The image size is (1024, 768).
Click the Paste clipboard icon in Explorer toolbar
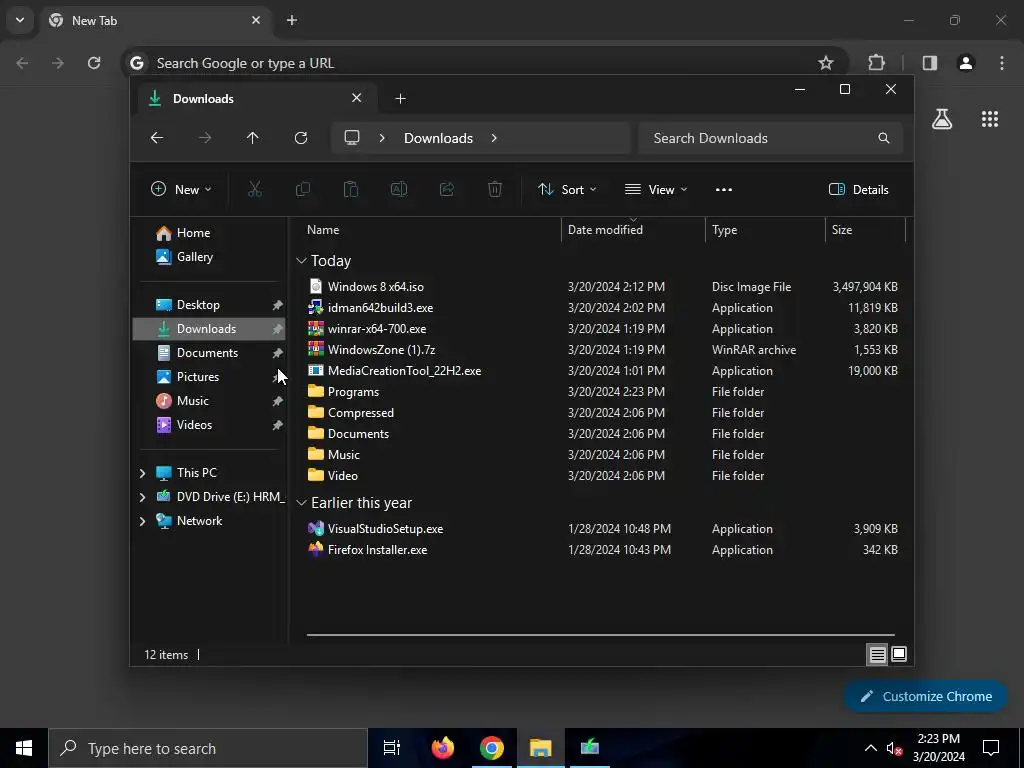coord(351,189)
